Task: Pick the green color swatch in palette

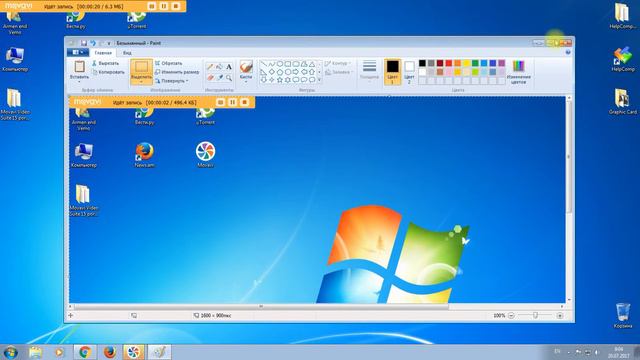Action: point(475,63)
